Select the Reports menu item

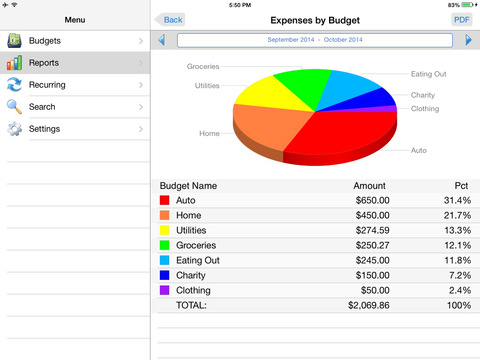click(x=75, y=63)
